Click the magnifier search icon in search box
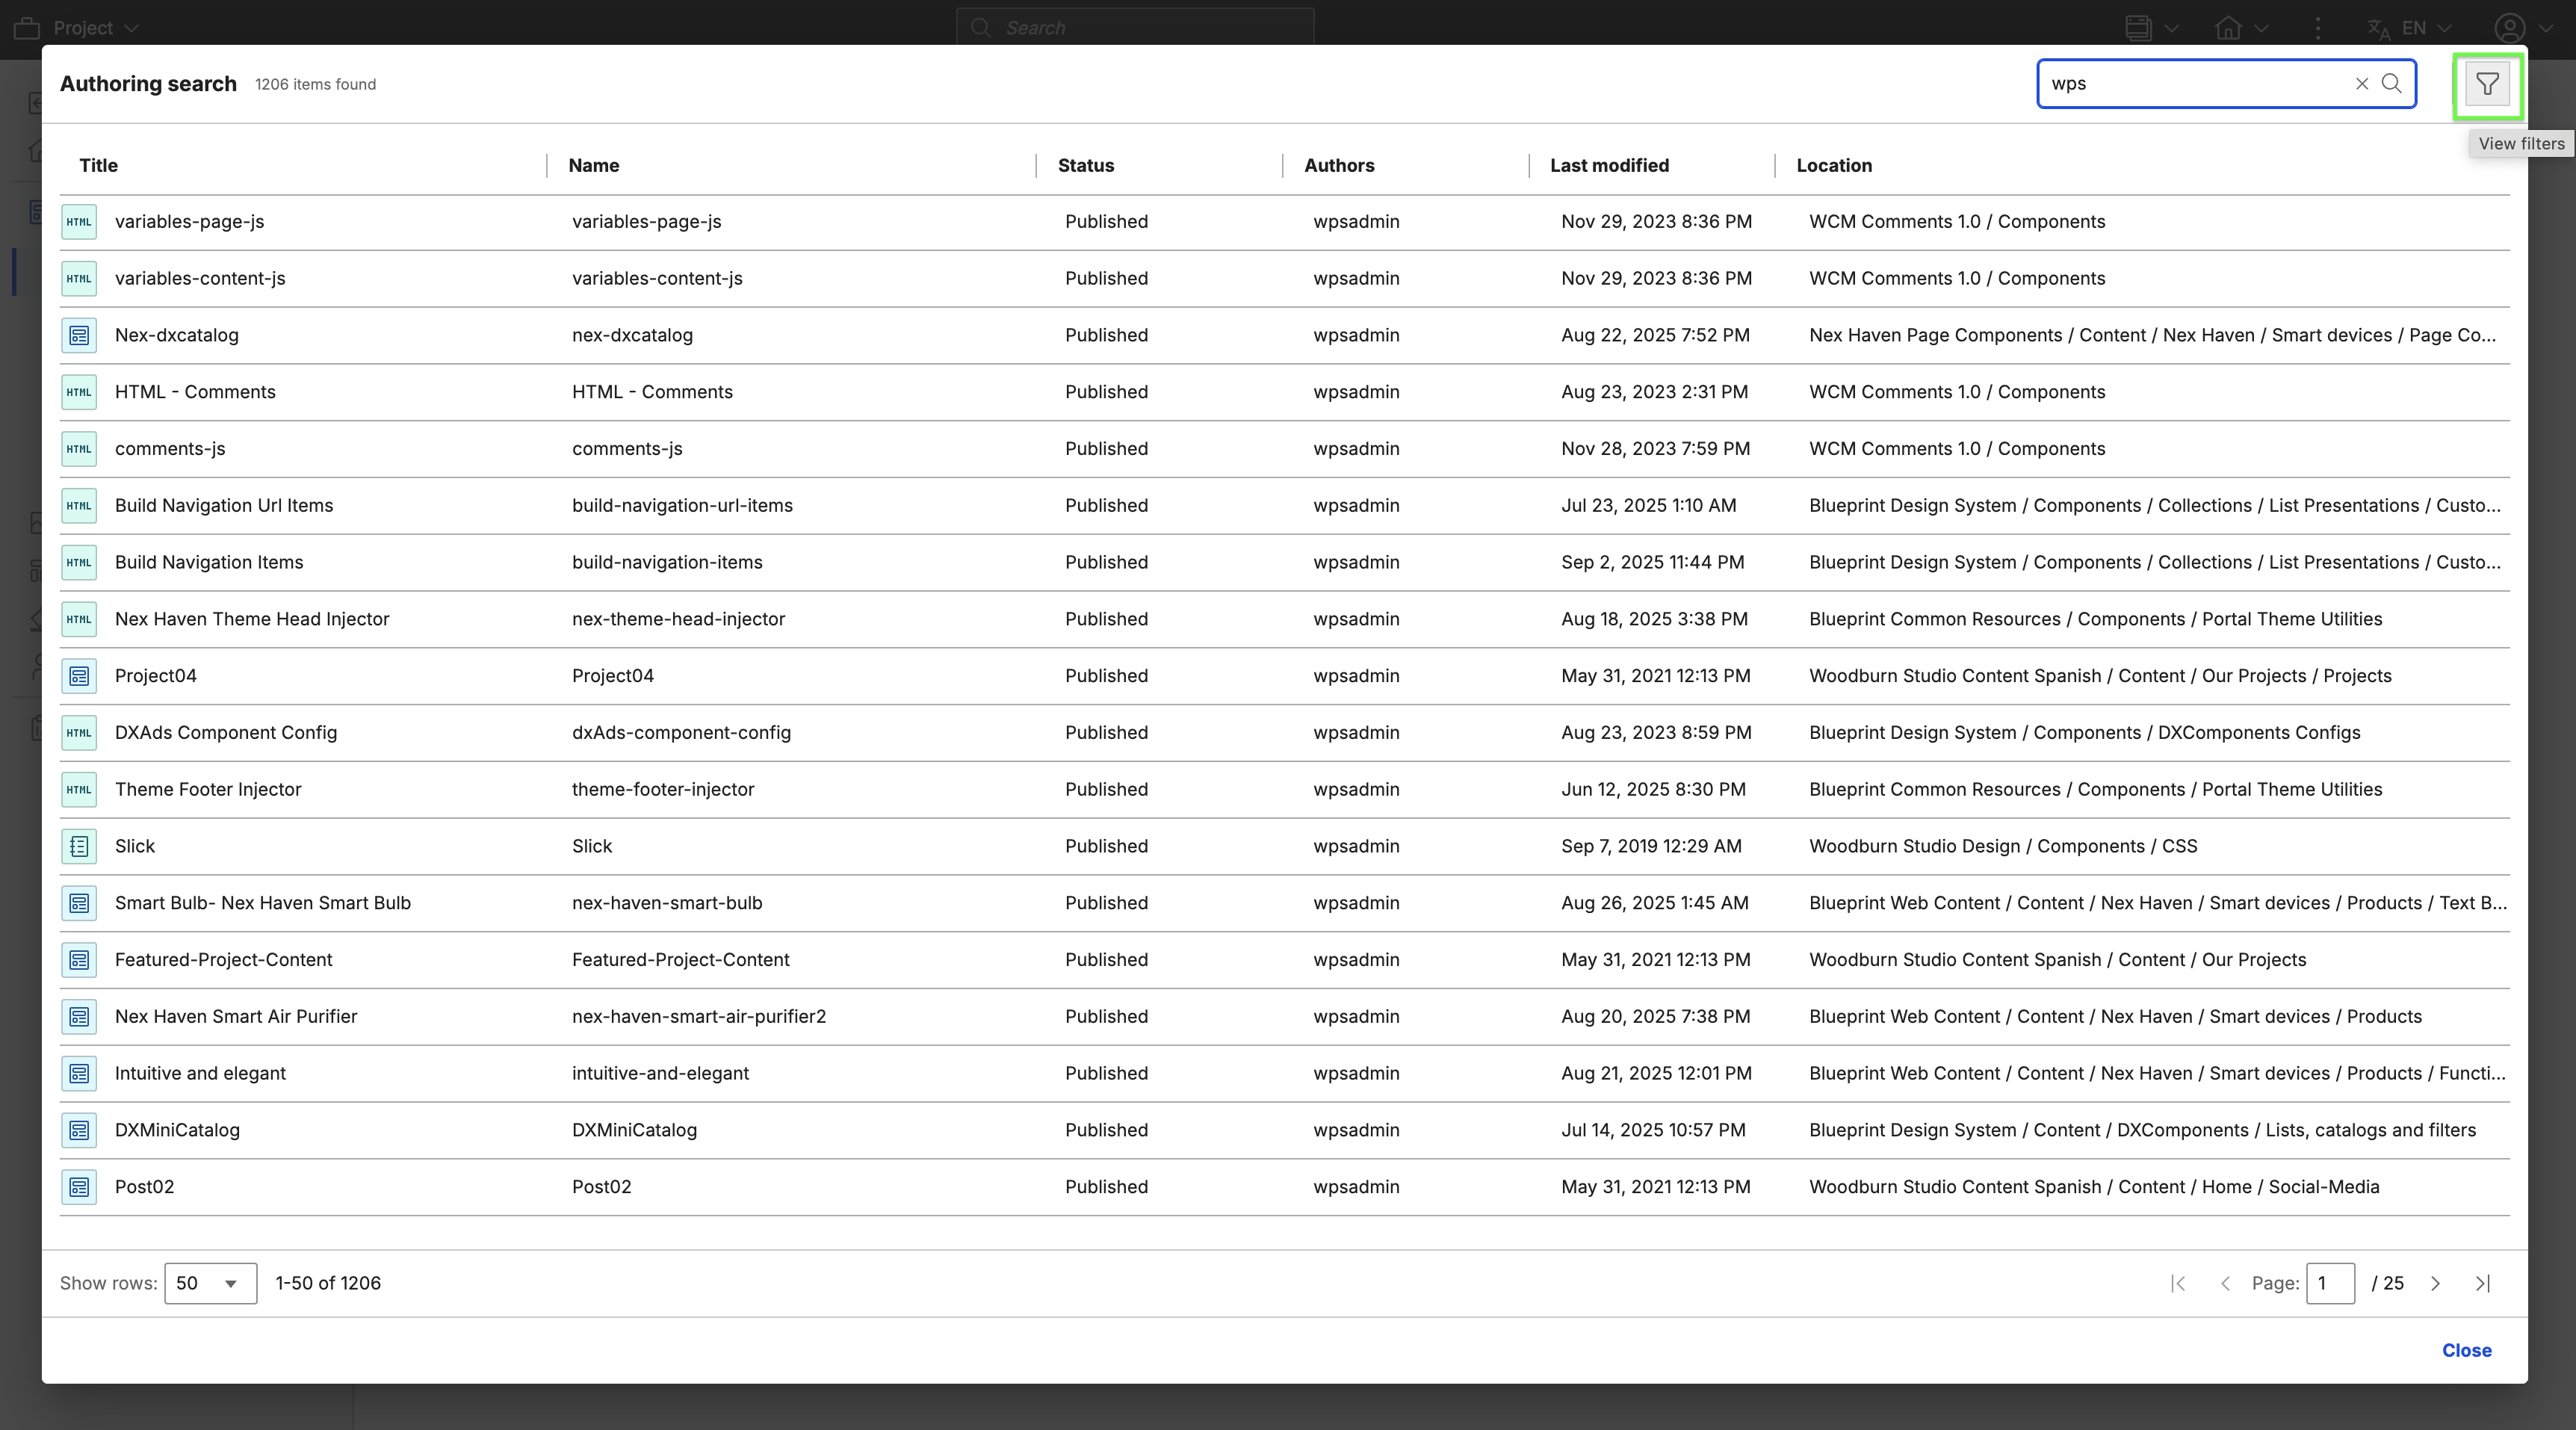 tap(2391, 84)
